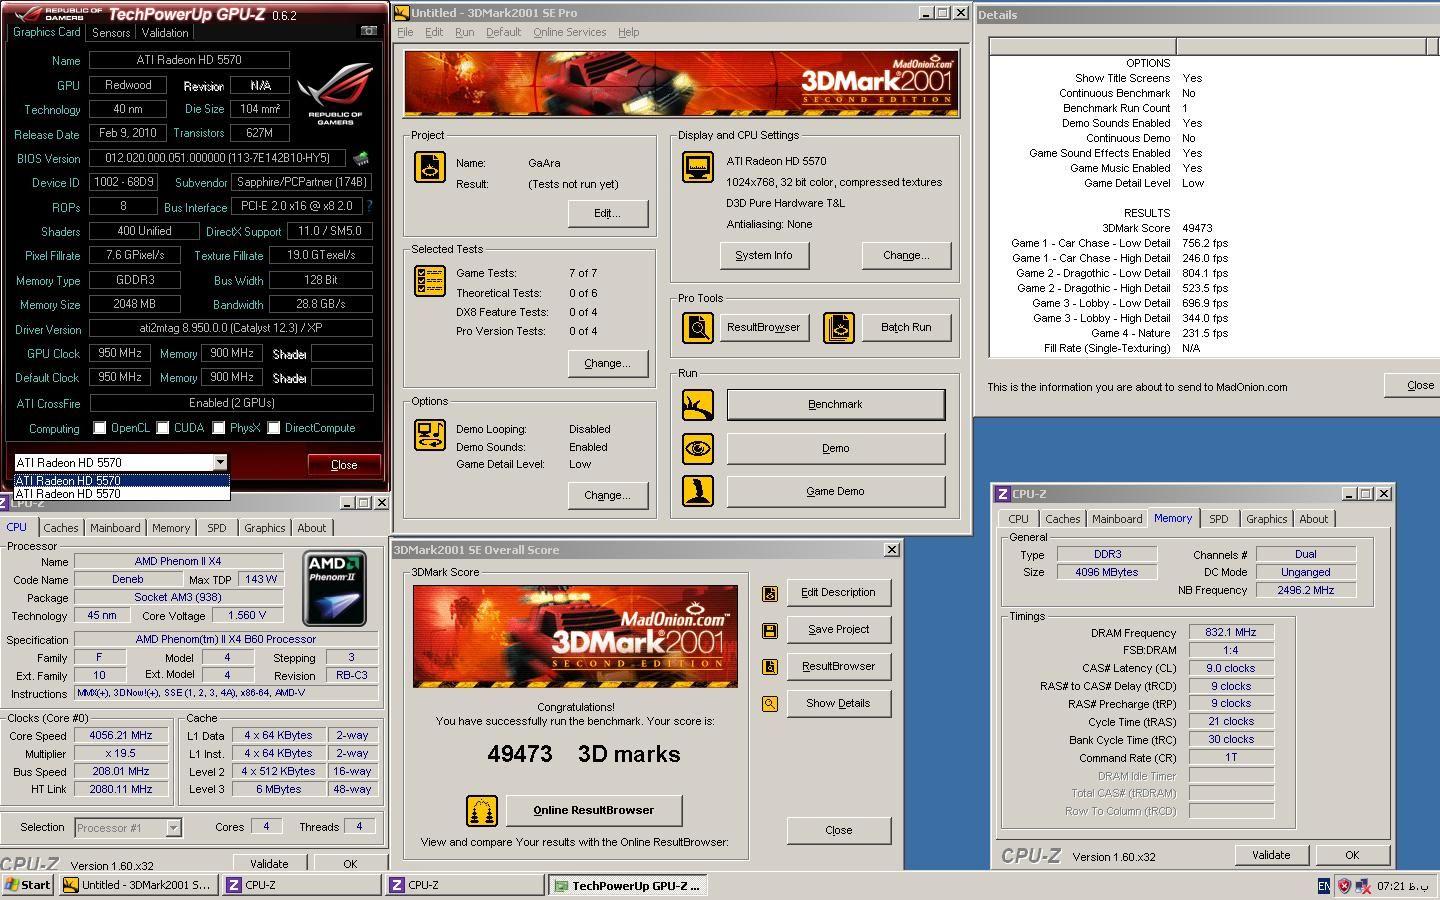
Task: Click Validate in right CPU-Z window
Action: (x=1271, y=855)
